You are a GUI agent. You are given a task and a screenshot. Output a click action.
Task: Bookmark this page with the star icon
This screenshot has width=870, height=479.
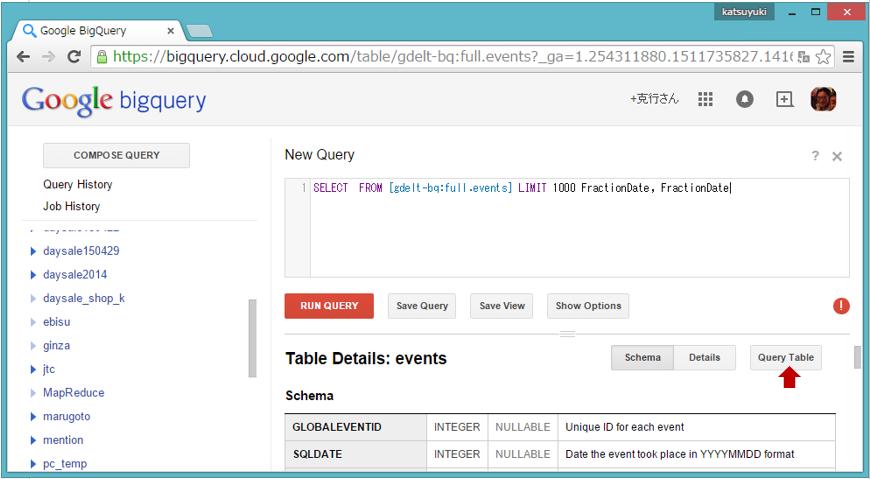click(x=823, y=57)
